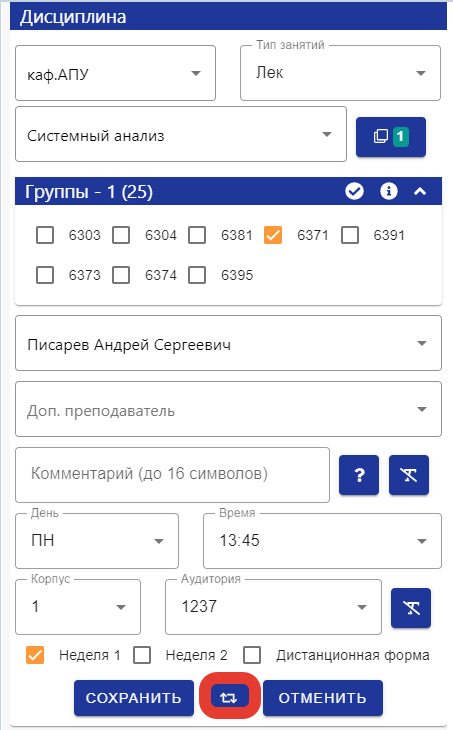Click the copy button with badge 1
Viewport: 453px width, 730px height.
click(x=391, y=136)
